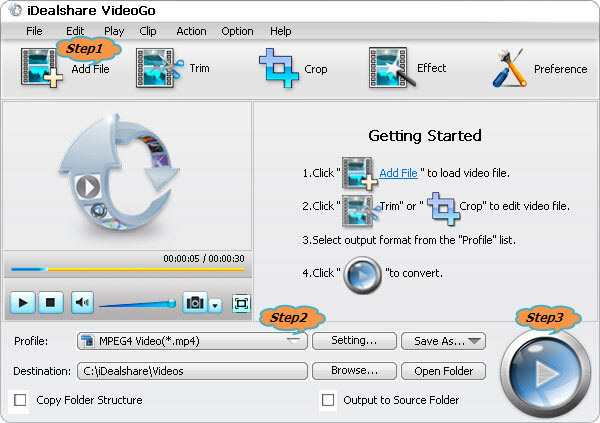Click the Destination: label
This screenshot has width=600, height=423.
point(42,371)
